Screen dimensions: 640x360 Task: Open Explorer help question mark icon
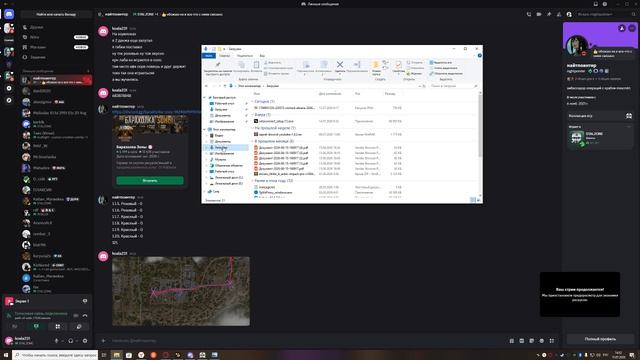click(480, 56)
